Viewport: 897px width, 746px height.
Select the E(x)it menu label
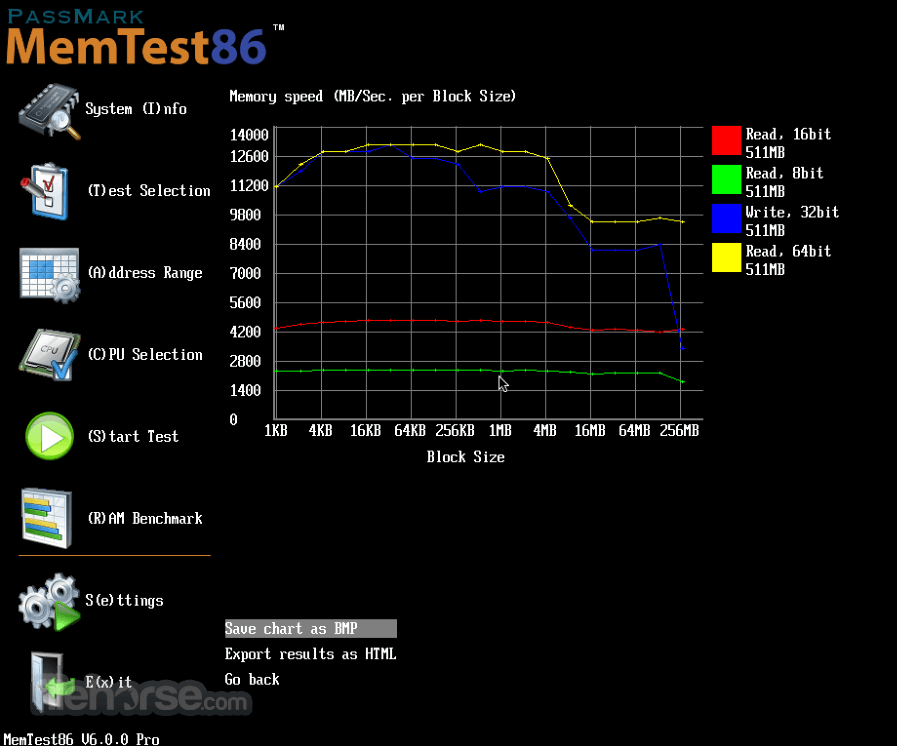[109, 682]
